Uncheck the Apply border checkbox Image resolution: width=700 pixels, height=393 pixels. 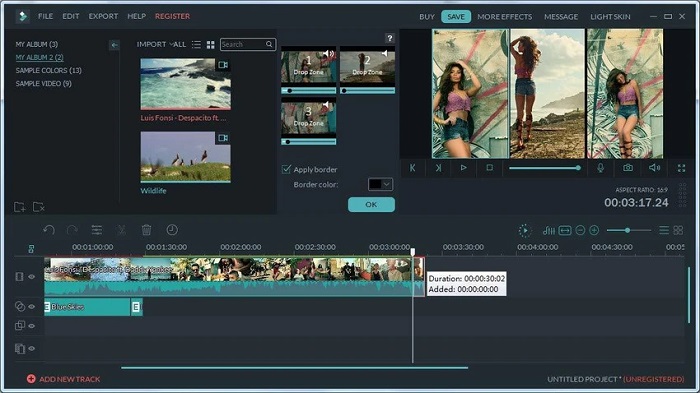point(286,169)
